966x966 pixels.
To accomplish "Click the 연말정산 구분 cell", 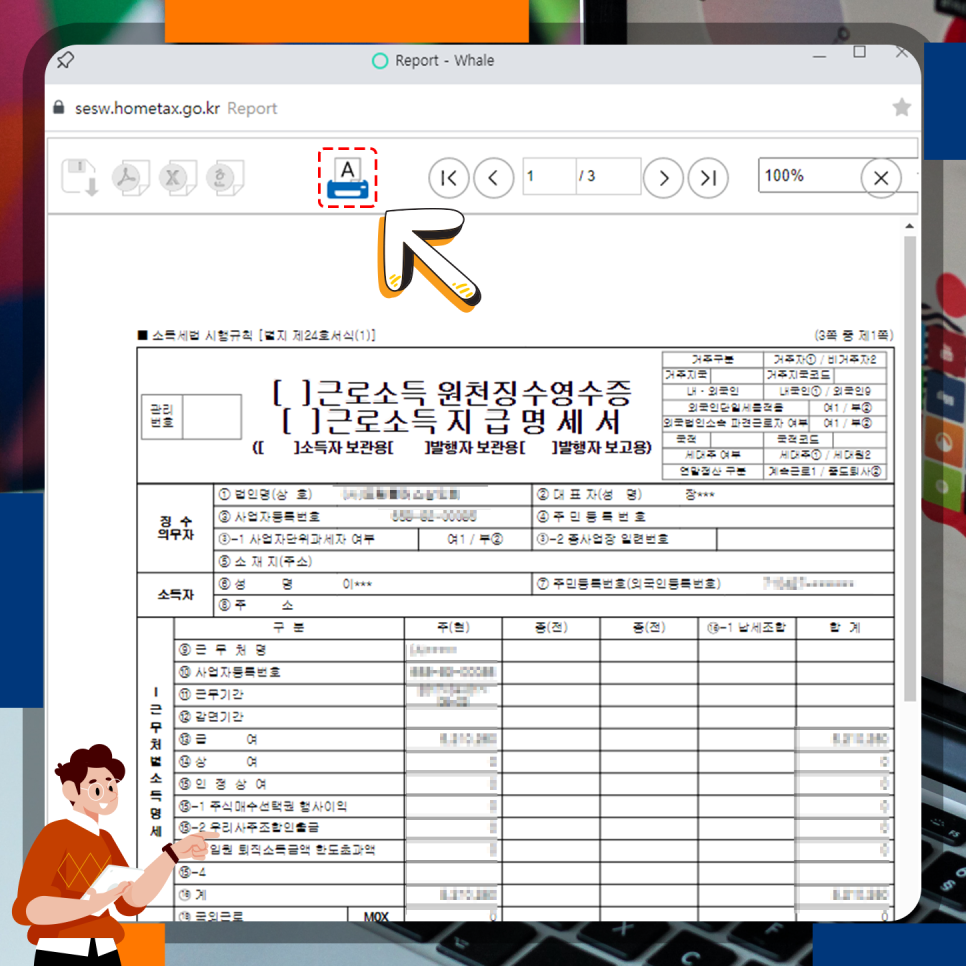I will (712, 471).
